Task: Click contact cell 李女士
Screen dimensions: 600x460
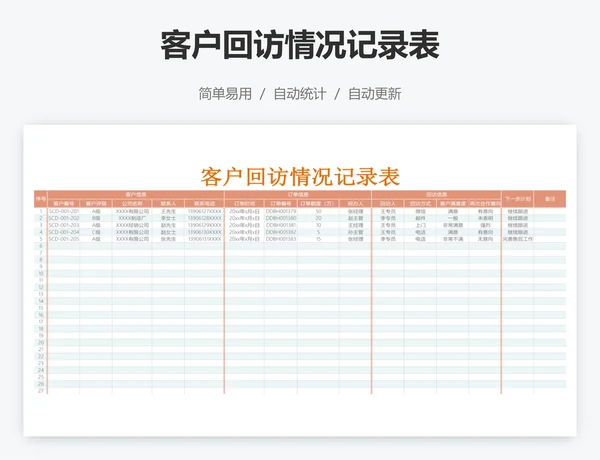Action: tap(168, 218)
